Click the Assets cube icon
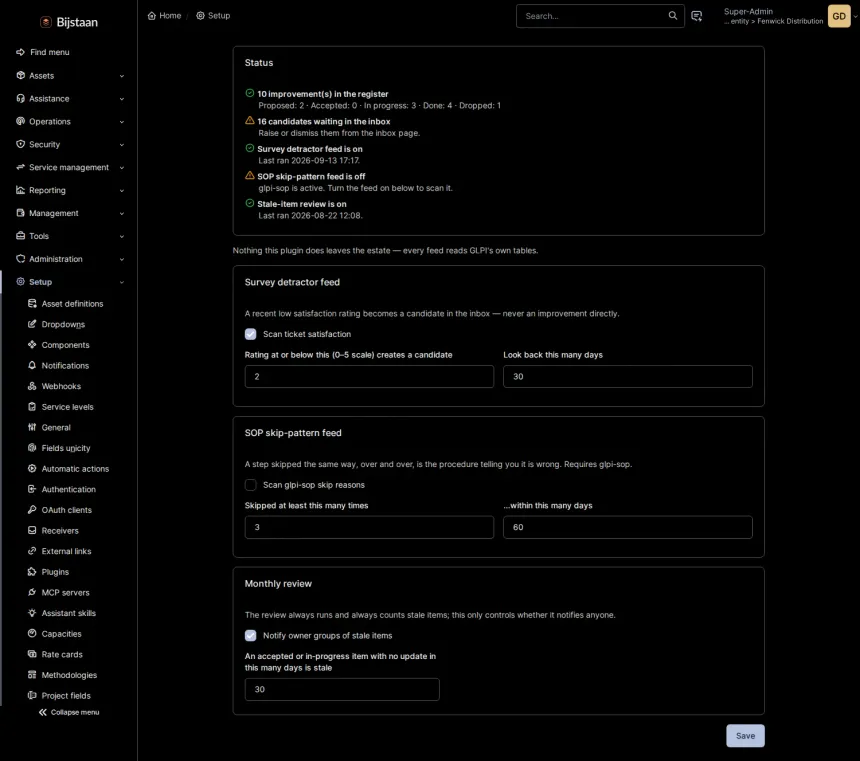This screenshot has width=860, height=761. click(x=20, y=75)
